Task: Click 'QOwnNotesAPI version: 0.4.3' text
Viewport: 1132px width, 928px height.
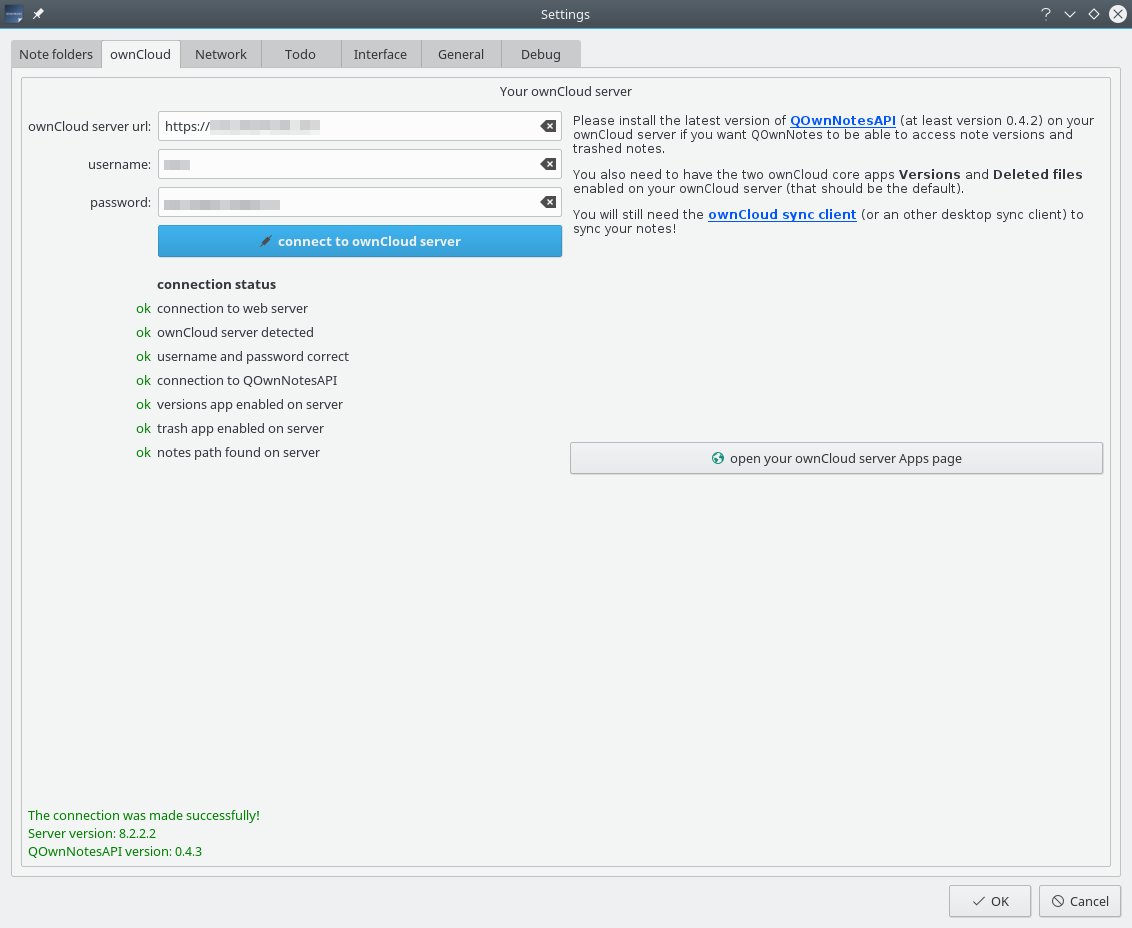Action: pos(115,851)
